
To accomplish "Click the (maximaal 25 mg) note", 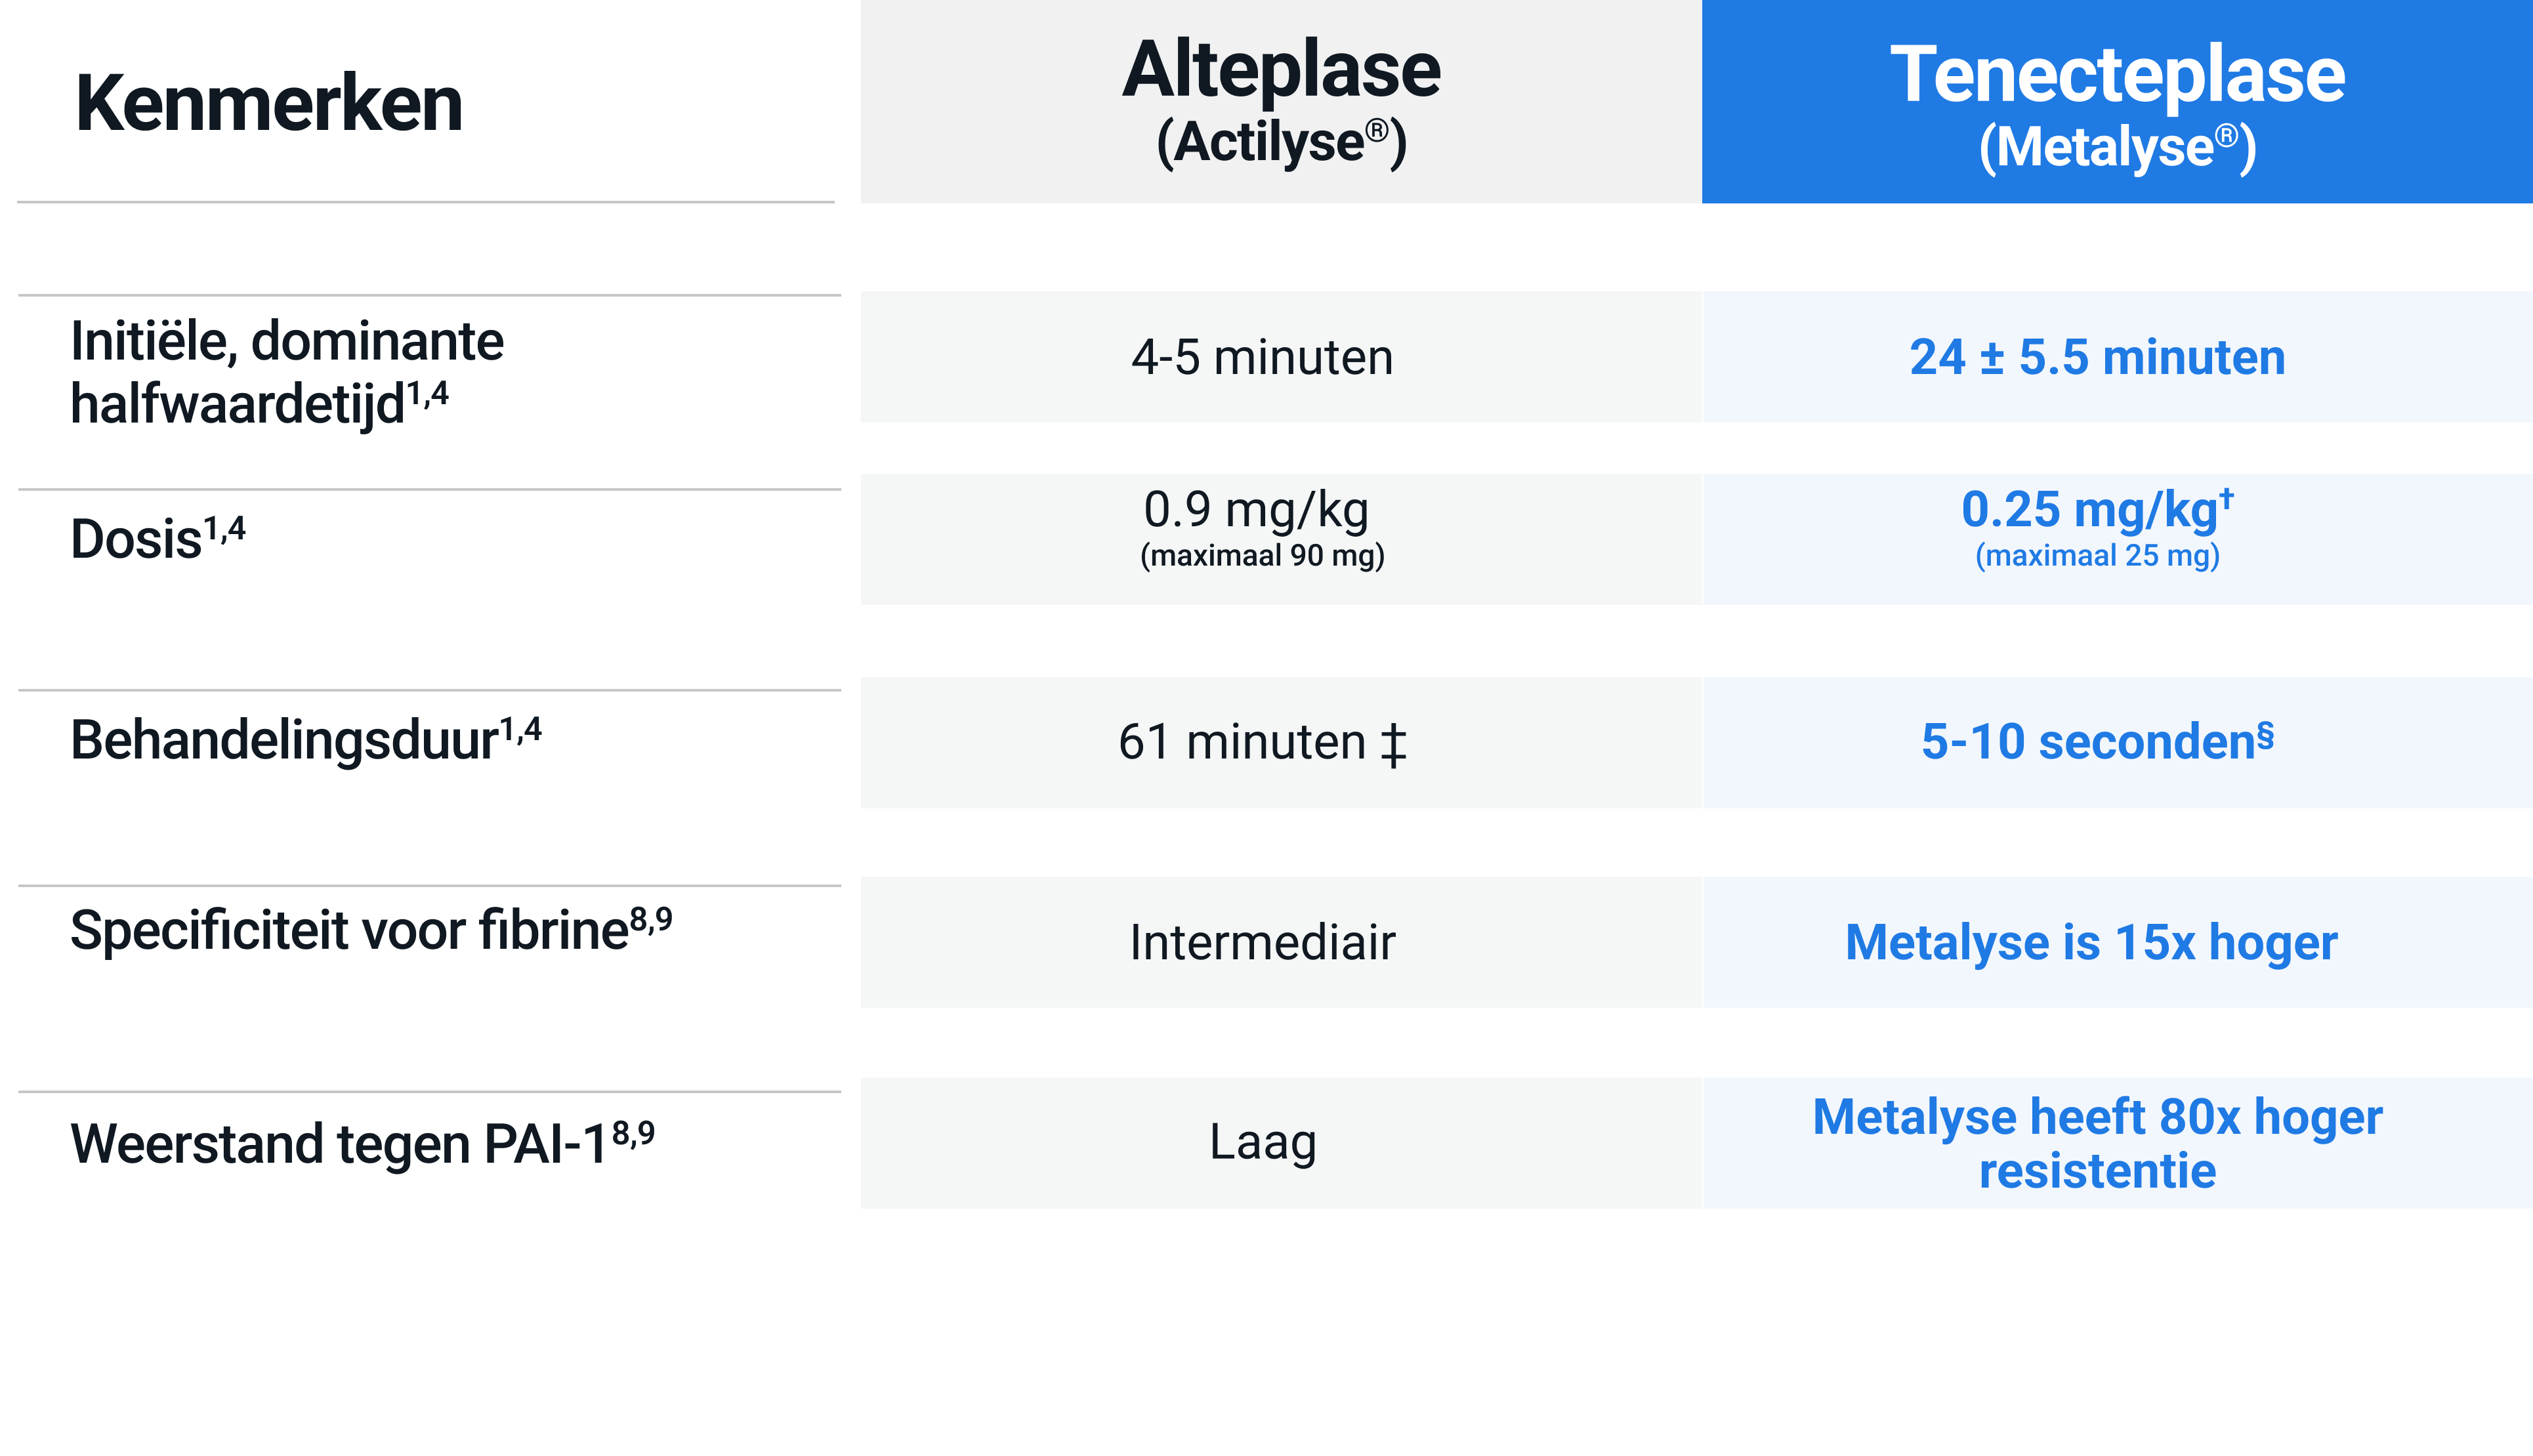I will click(x=2097, y=556).
